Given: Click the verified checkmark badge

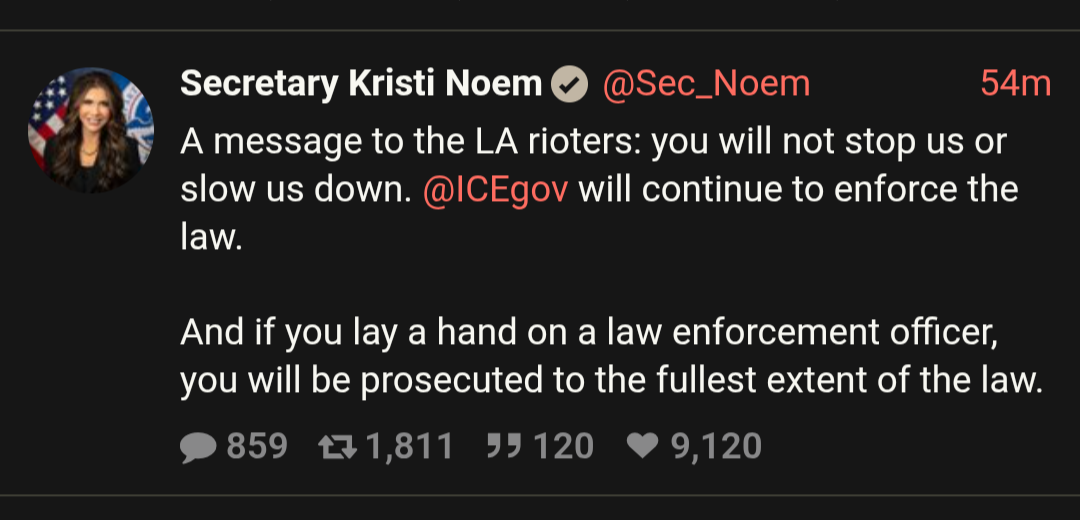Looking at the screenshot, I should coord(570,85).
